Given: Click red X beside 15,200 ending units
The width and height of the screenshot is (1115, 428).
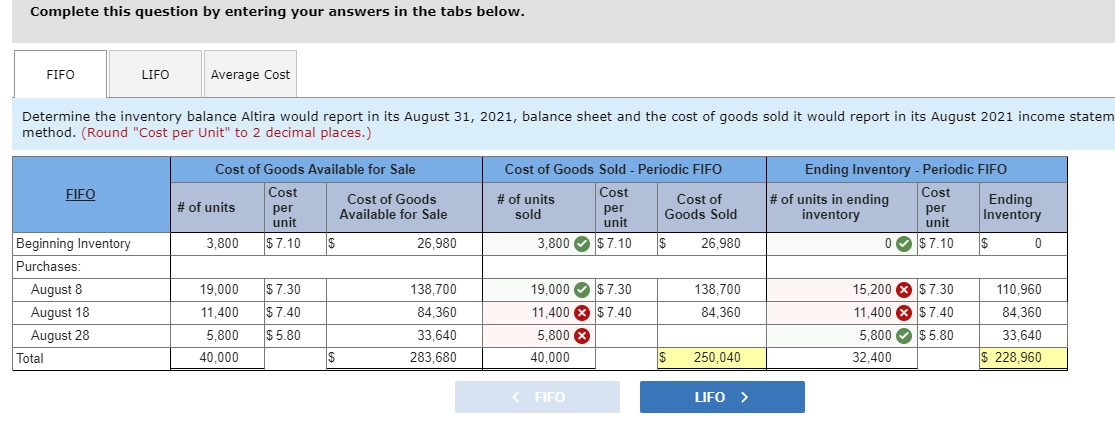Looking at the screenshot, I should point(903,289).
